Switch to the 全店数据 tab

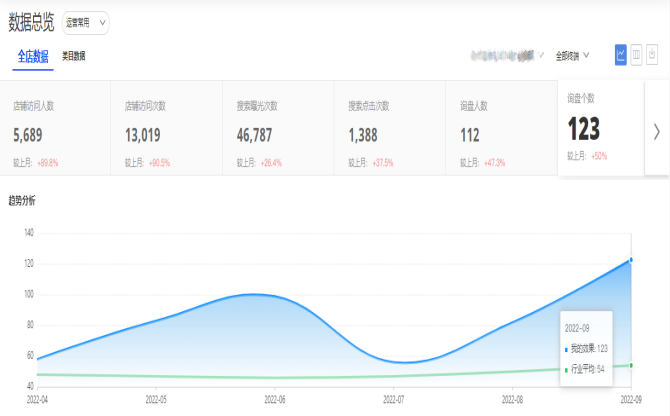pyautogui.click(x=33, y=56)
